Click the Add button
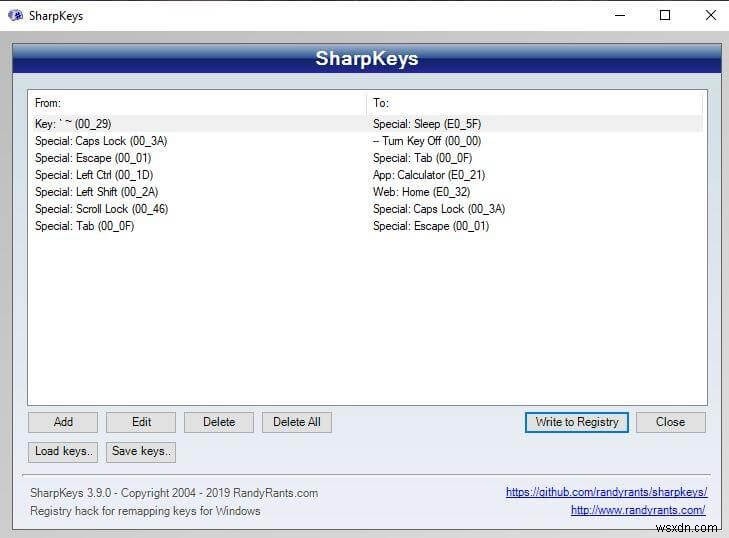The width and height of the screenshot is (729, 538). point(63,422)
